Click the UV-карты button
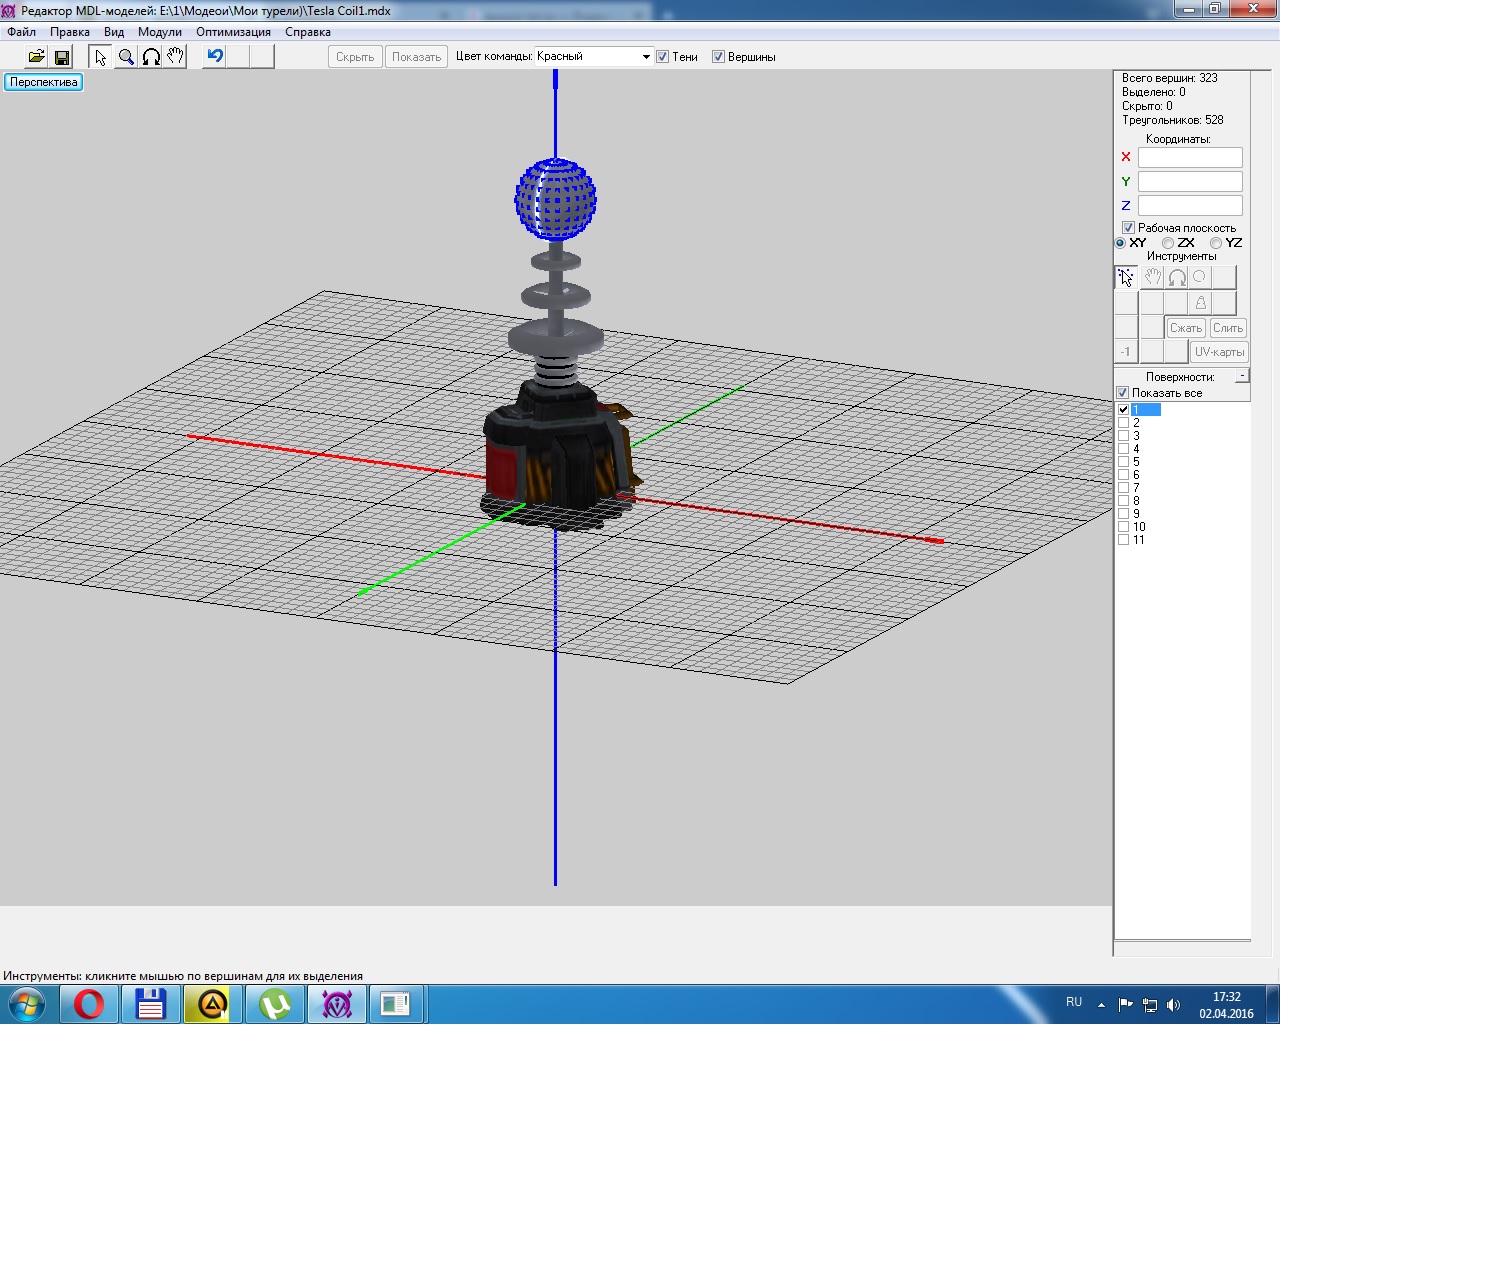Image resolution: width=1492 pixels, height=1262 pixels. pyautogui.click(x=1219, y=352)
